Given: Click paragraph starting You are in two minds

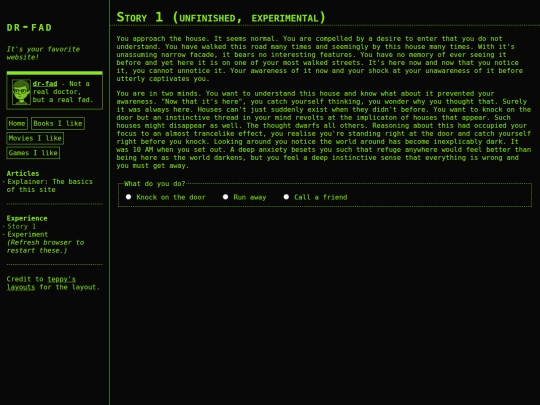Looking at the screenshot, I should (324, 129).
